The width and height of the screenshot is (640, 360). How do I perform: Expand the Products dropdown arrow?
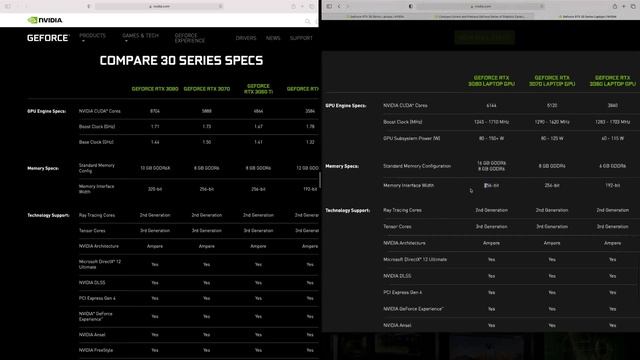[x=83, y=41]
